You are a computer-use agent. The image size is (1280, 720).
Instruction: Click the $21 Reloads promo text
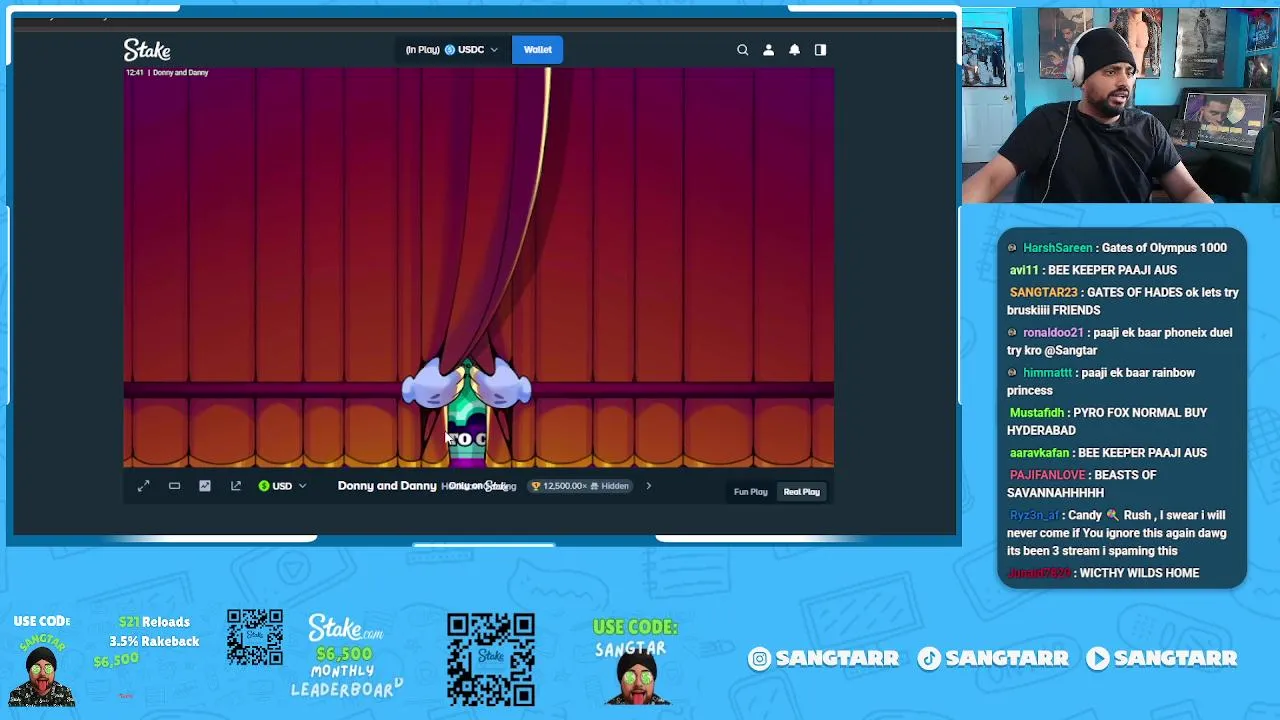click(x=154, y=622)
